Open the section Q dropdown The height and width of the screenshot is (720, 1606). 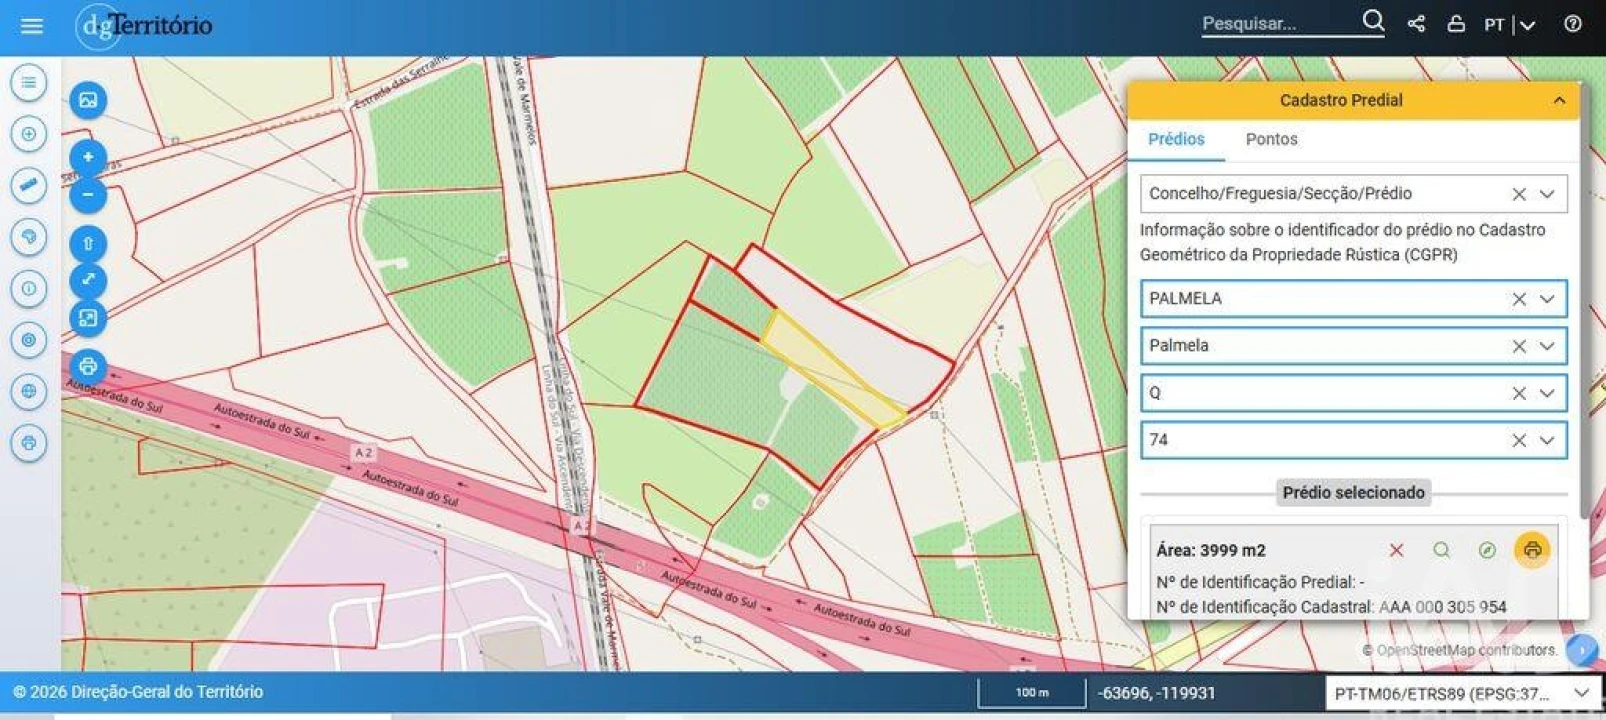(x=1547, y=393)
